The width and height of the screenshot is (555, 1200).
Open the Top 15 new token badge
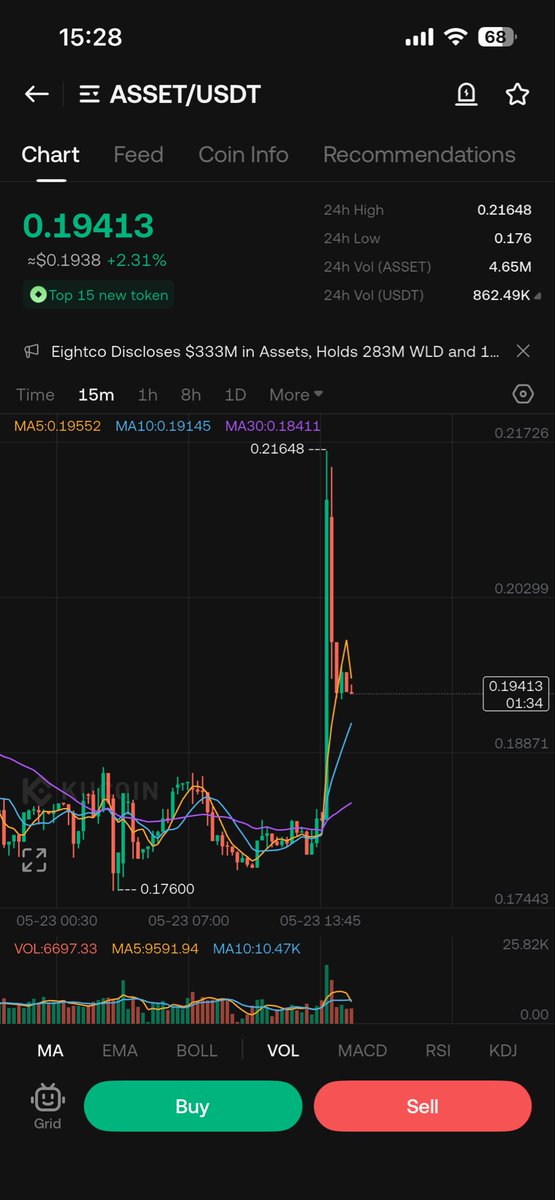coord(99,295)
